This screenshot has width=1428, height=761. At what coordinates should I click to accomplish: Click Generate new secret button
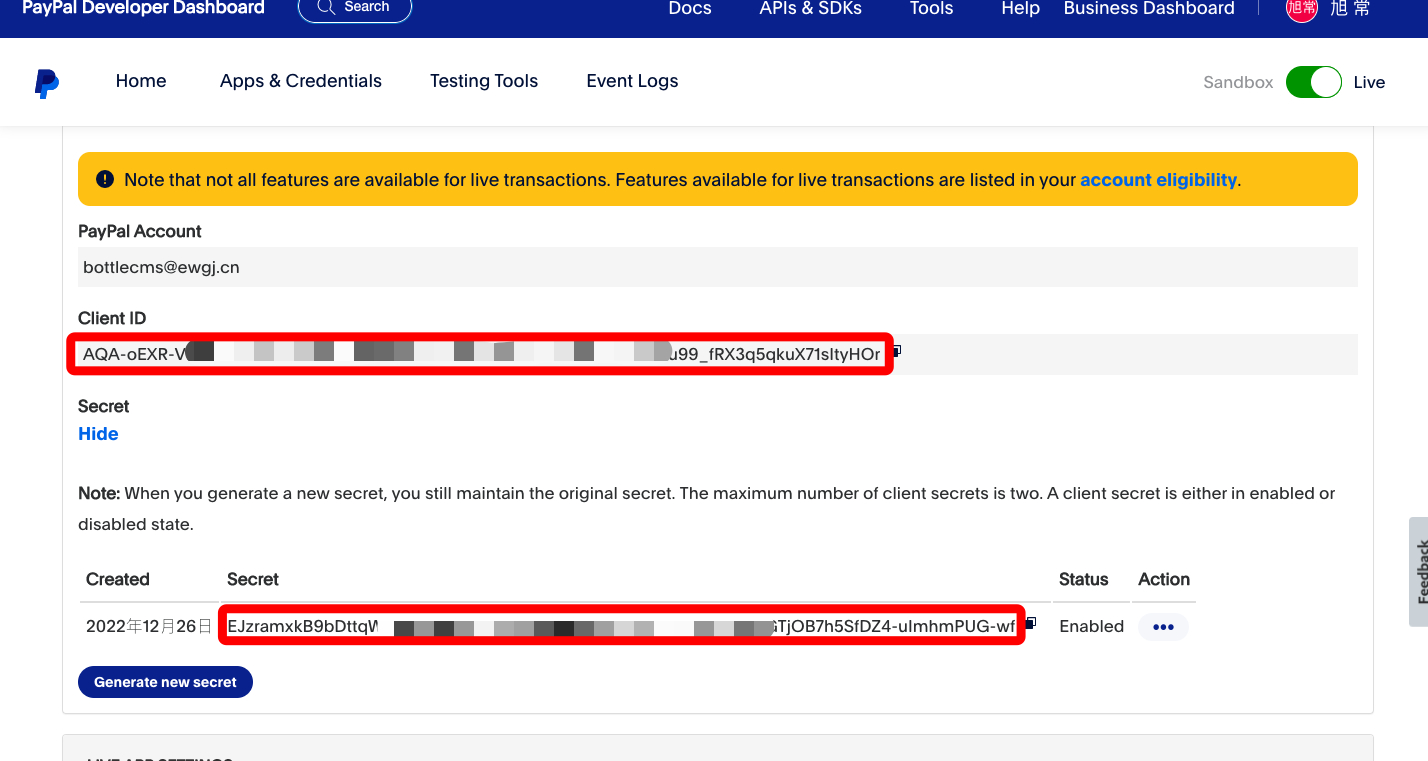point(165,682)
